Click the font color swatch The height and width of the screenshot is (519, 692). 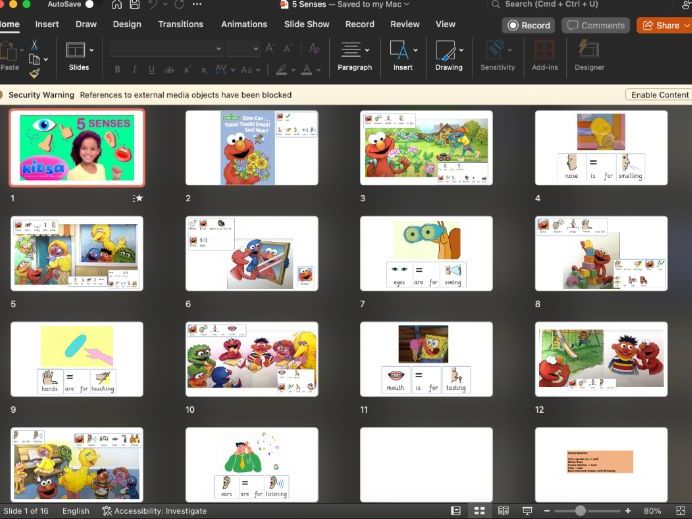(x=307, y=70)
